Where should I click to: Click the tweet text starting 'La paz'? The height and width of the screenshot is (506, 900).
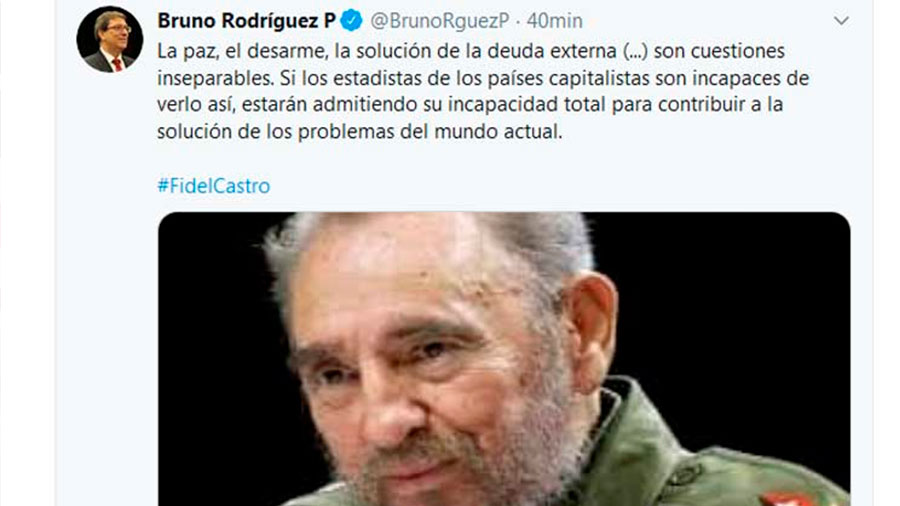(483, 91)
